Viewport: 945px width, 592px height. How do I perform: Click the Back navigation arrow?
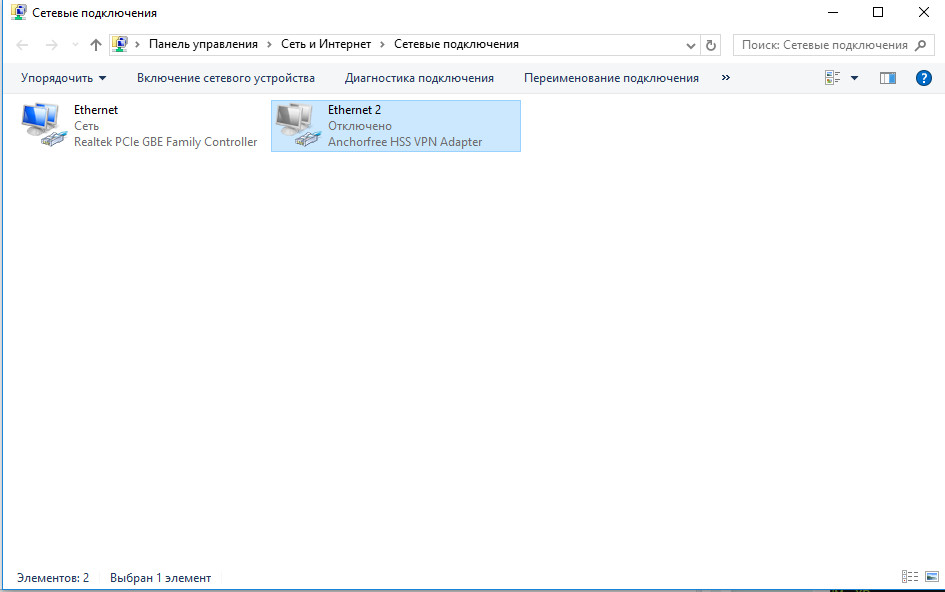click(22, 45)
